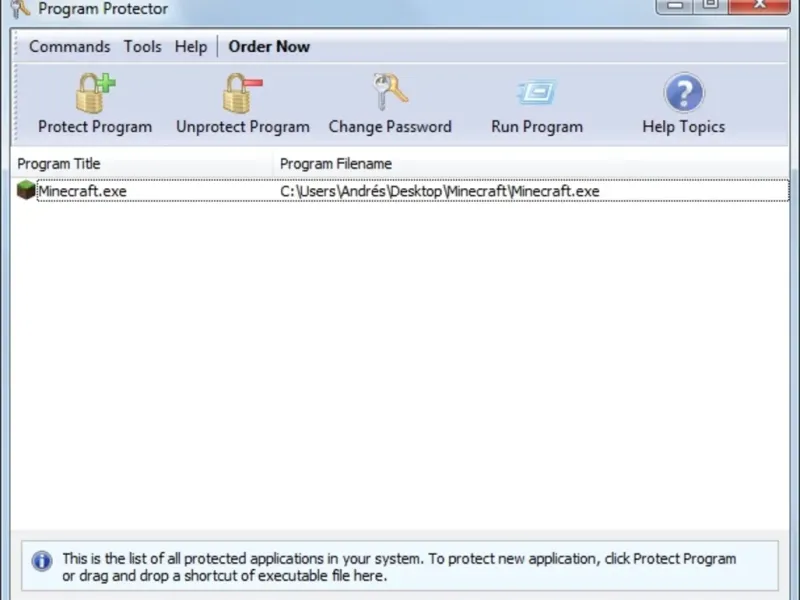Click the Help Topics label text
The height and width of the screenshot is (600, 800).
click(x=684, y=127)
